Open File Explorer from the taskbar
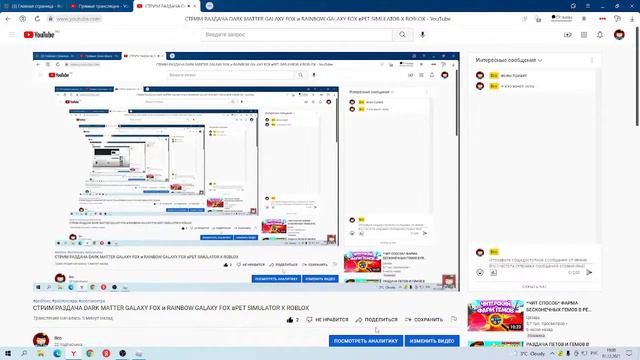640x360 pixels. tap(40, 353)
